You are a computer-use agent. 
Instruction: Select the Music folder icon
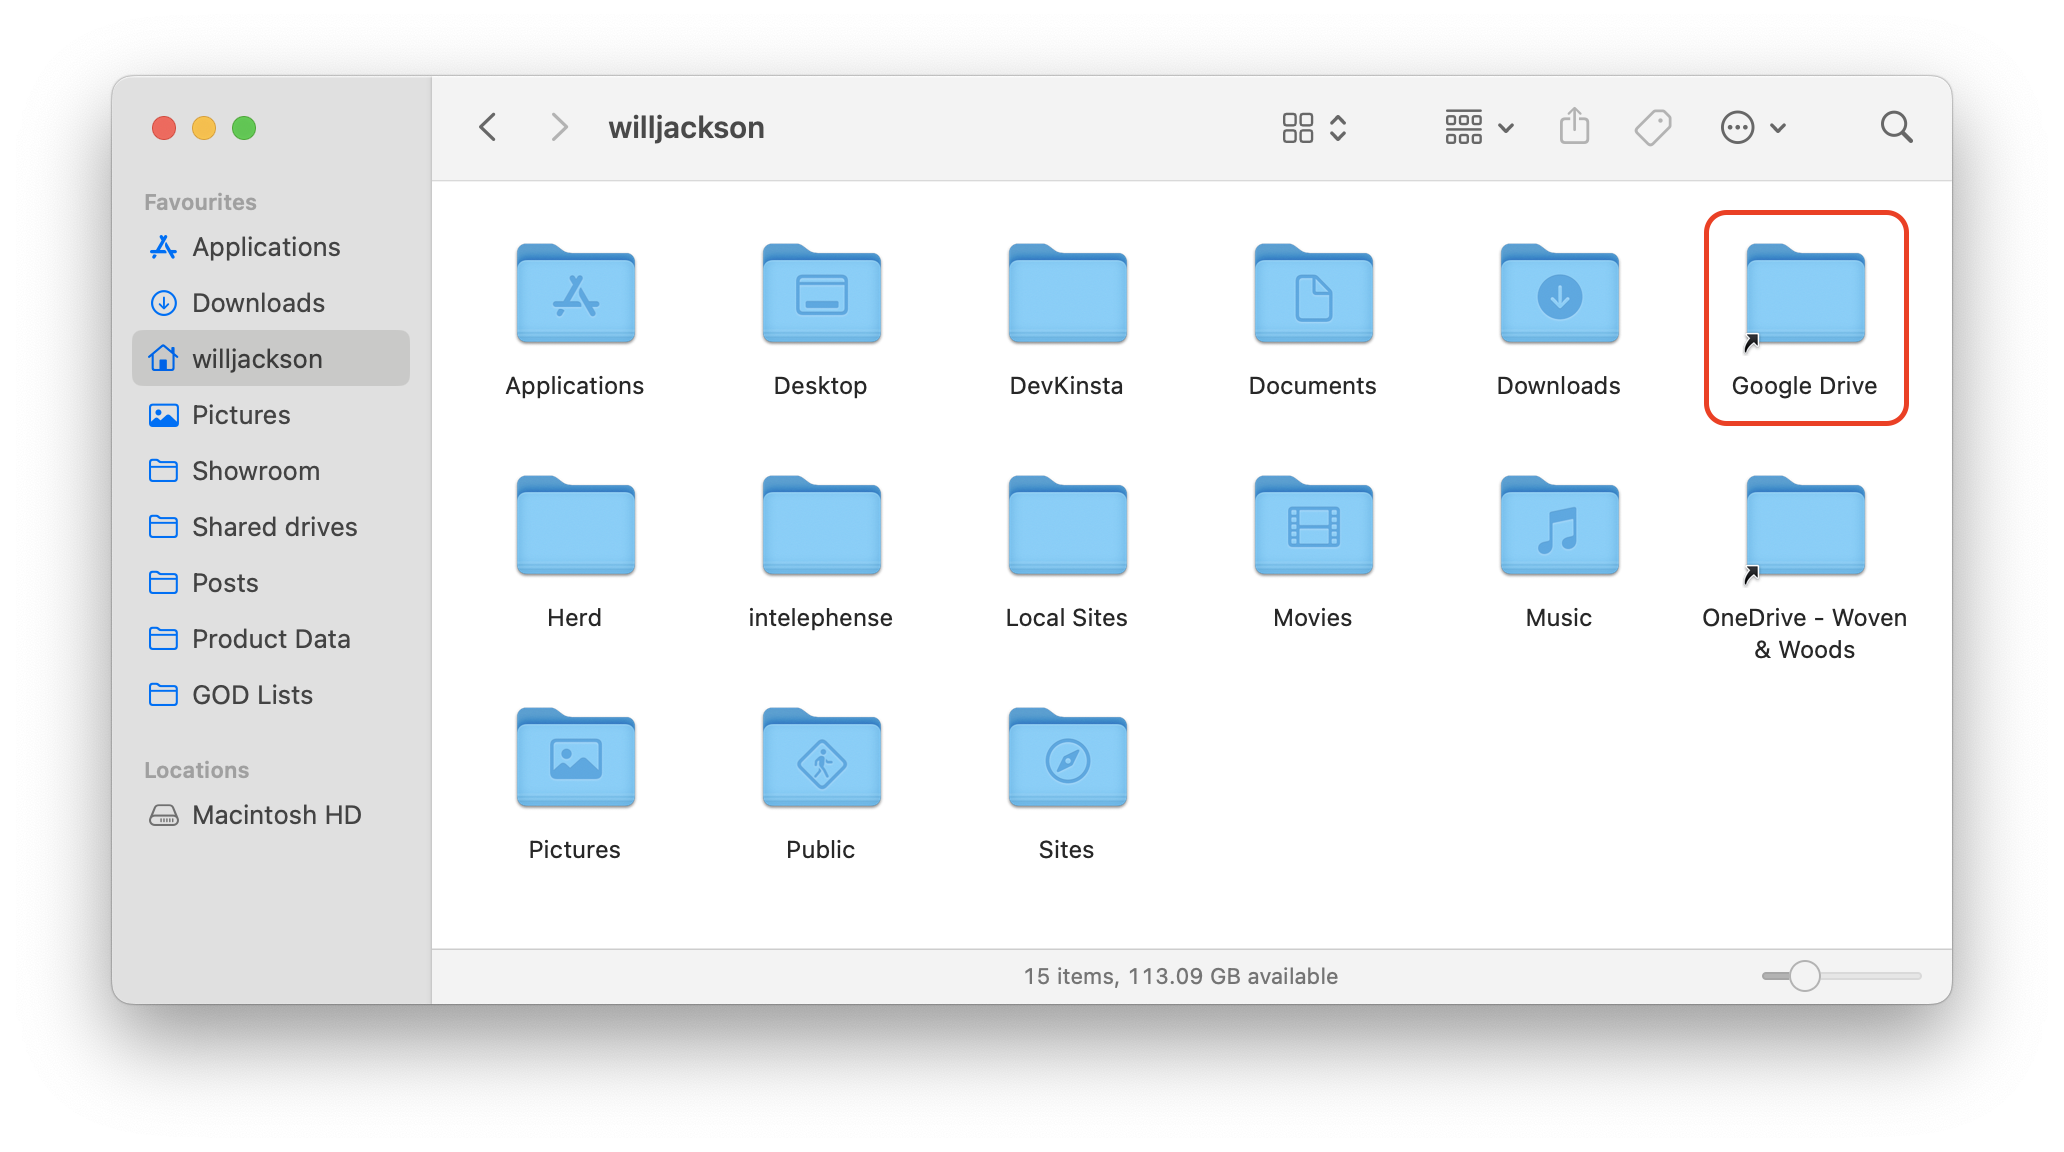point(1559,527)
